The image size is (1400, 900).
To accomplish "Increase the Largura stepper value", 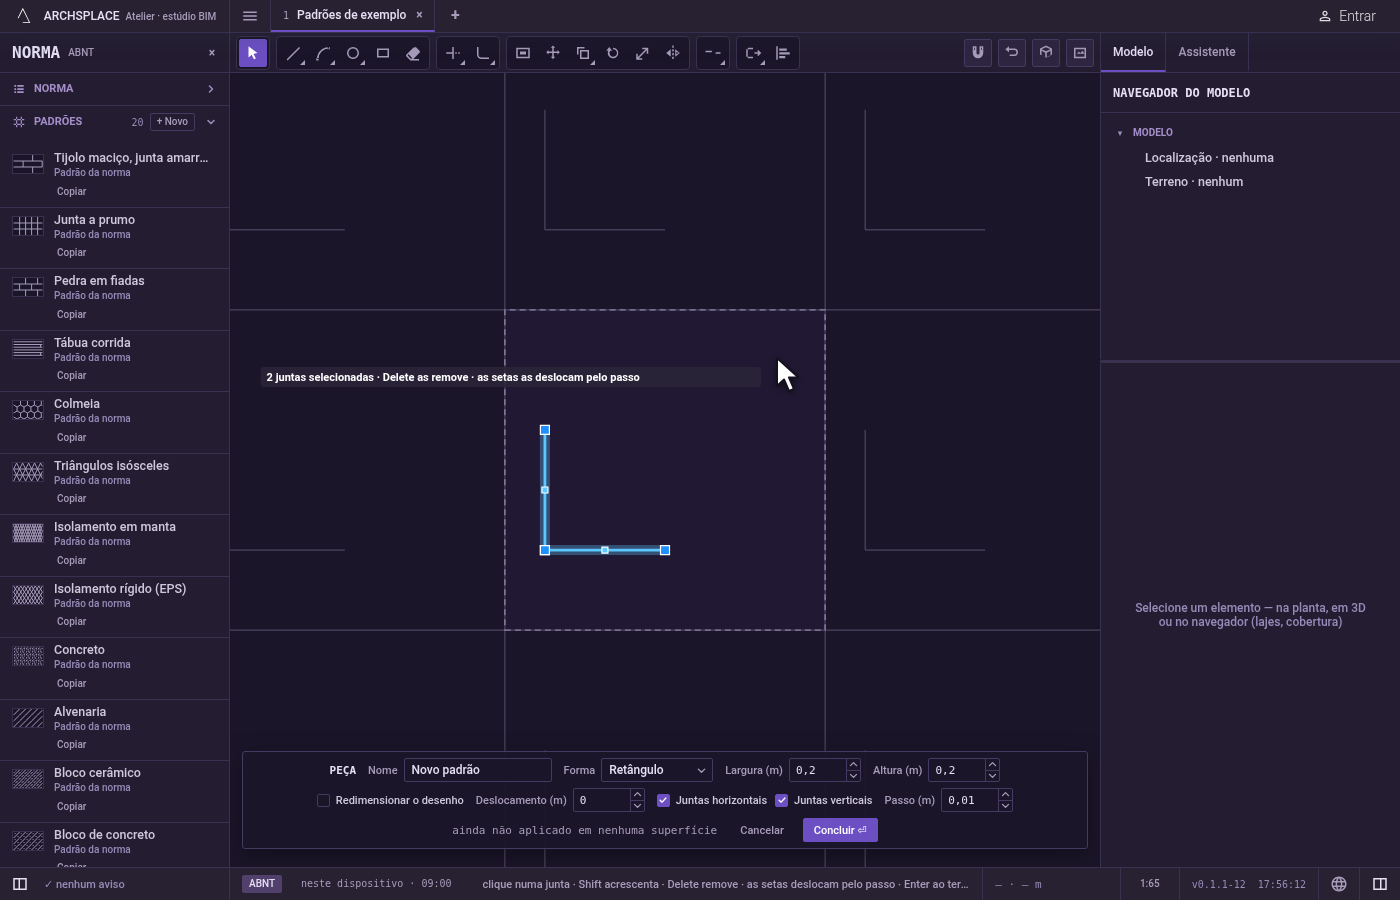I will pyautogui.click(x=853, y=765).
